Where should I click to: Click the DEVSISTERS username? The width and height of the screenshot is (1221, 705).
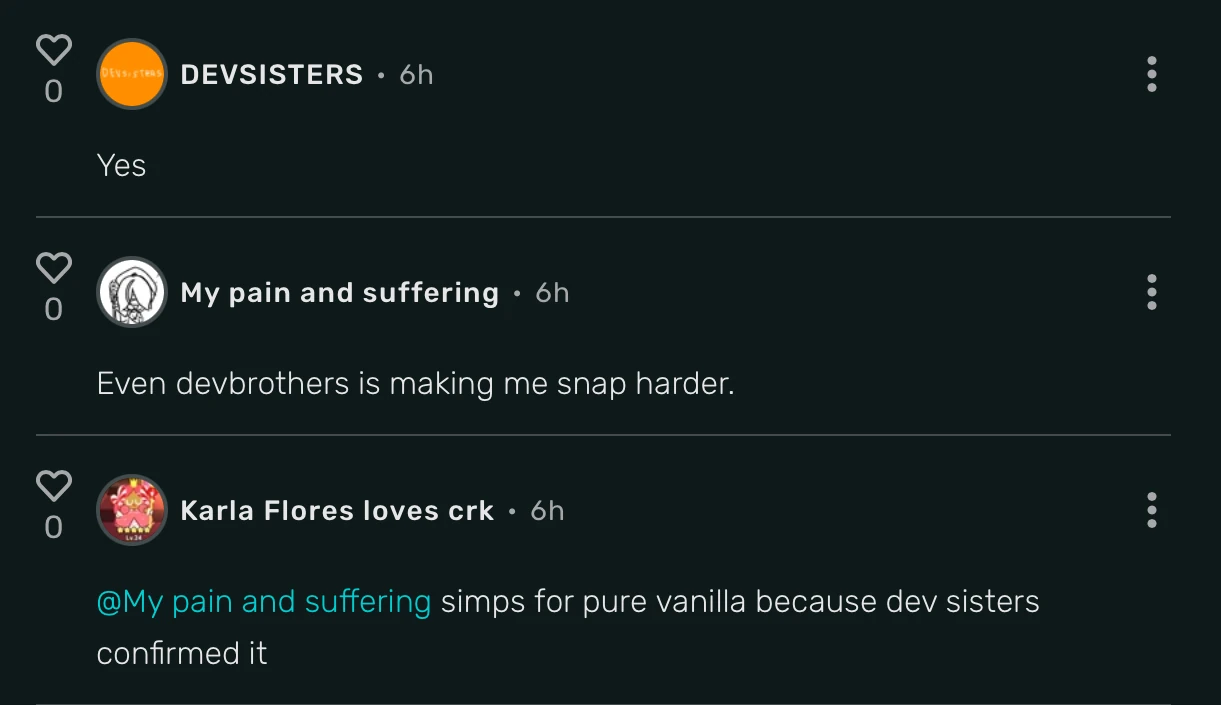pos(270,74)
